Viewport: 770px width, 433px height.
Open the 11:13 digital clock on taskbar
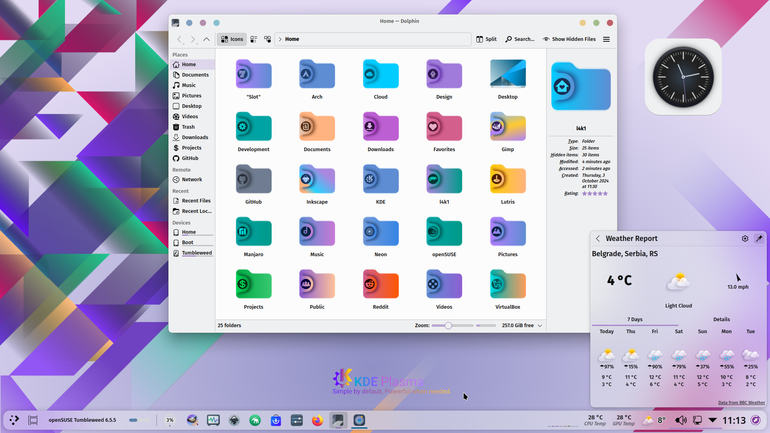734,420
